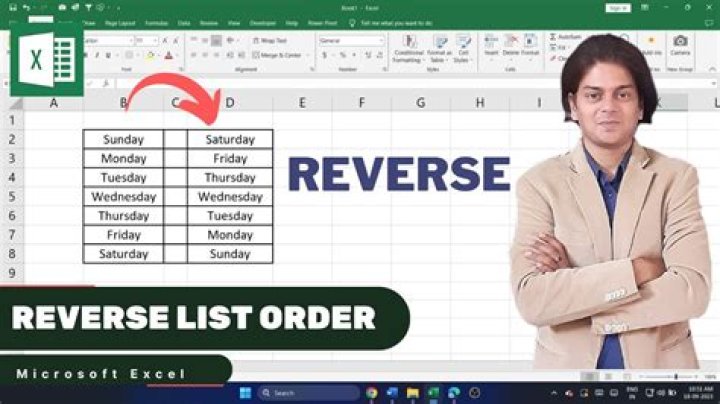Increase decimal places

tap(368, 55)
